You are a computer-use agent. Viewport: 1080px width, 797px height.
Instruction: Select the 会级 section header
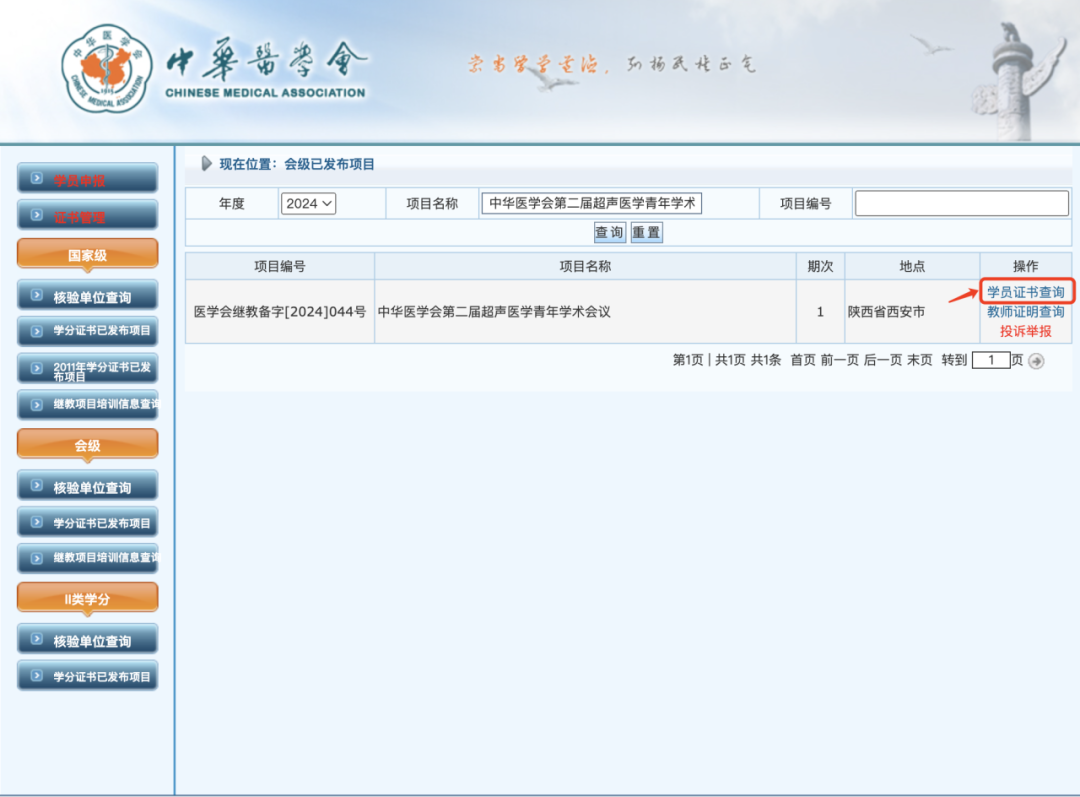click(87, 446)
